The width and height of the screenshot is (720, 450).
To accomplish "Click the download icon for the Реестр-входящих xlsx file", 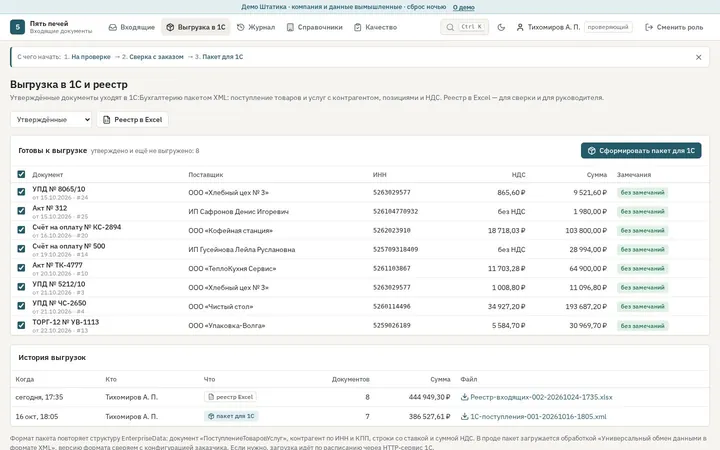I will coord(465,397).
